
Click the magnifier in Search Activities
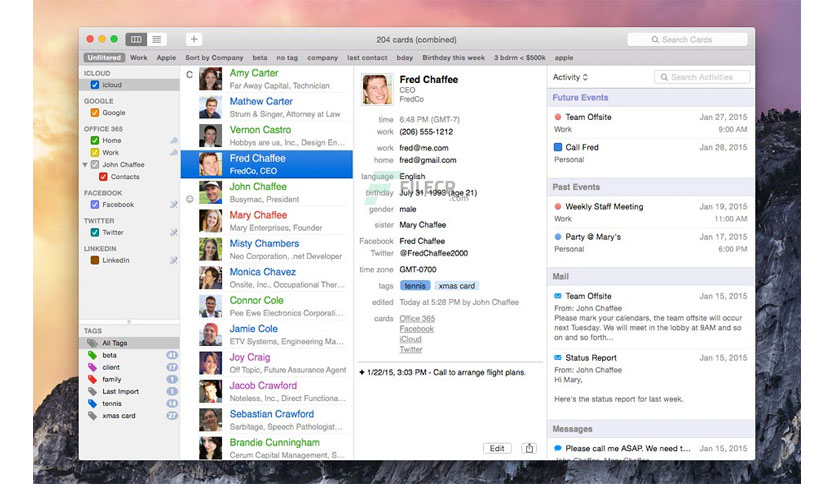tap(664, 77)
